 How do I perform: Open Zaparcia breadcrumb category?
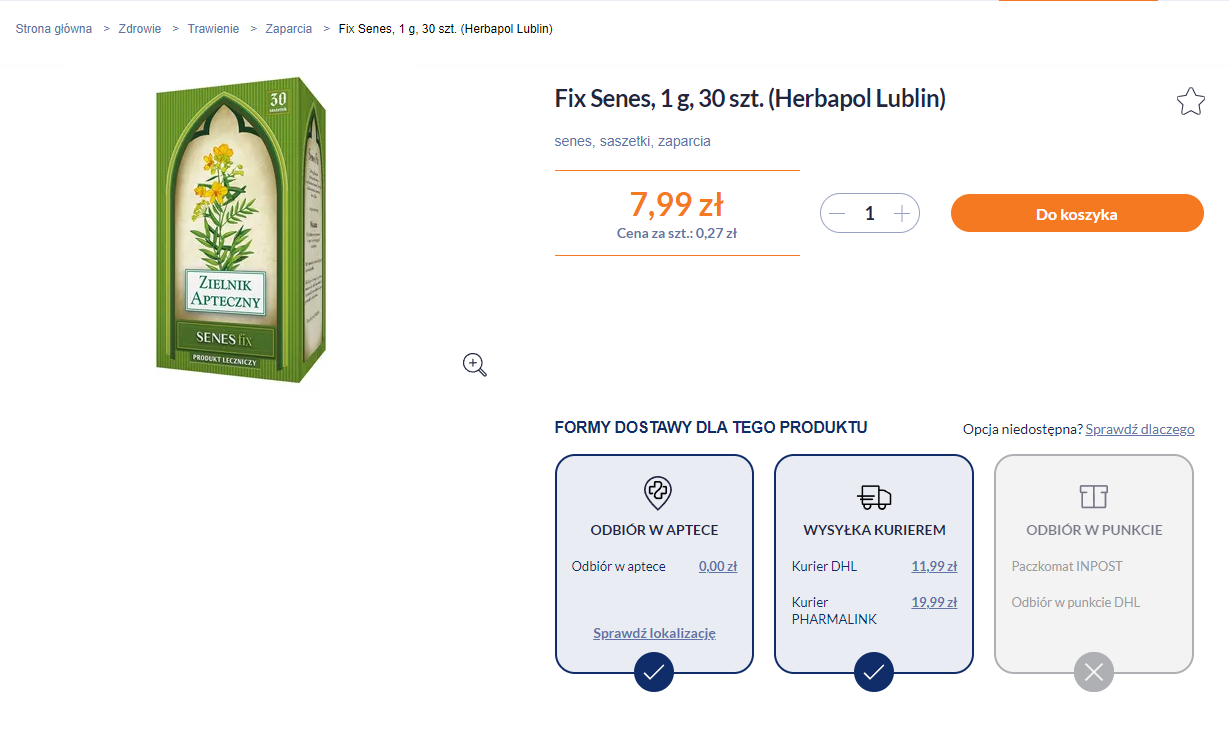tap(289, 29)
